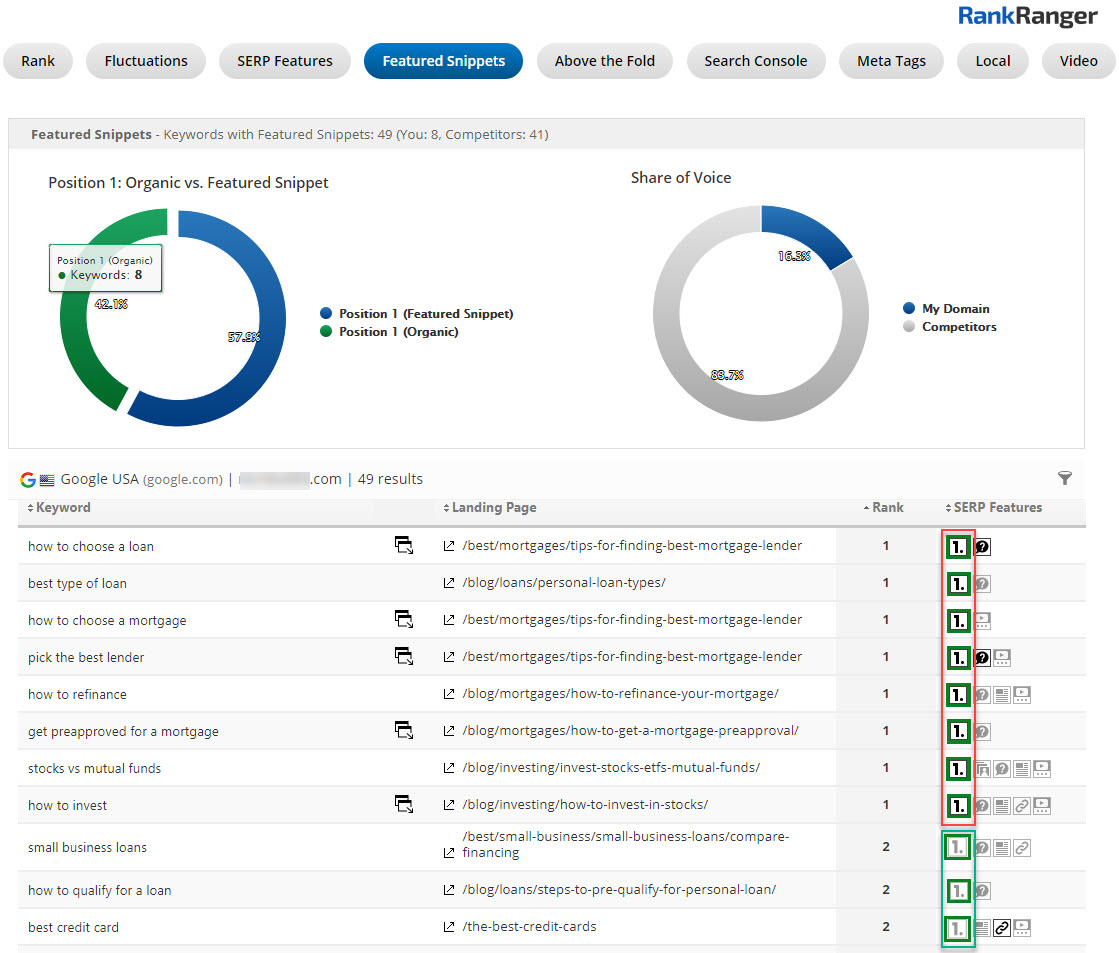
Task: Open the external link icon for /blog/loans/personal-loan-types/
Action: (x=449, y=583)
